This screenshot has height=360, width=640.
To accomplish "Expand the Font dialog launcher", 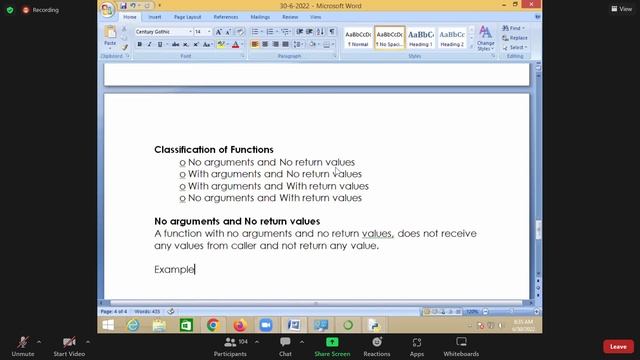I will (x=242, y=56).
